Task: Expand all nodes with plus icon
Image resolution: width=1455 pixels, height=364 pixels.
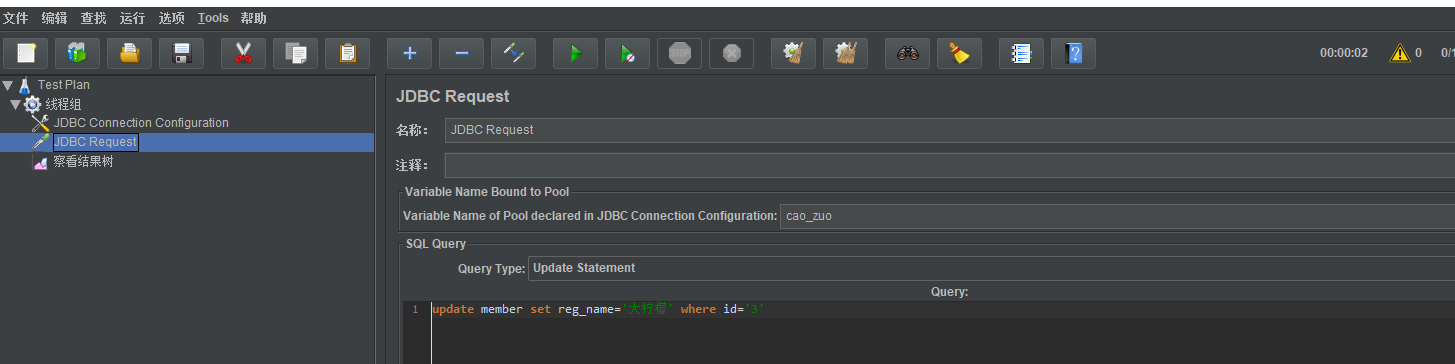Action: pyautogui.click(x=409, y=53)
